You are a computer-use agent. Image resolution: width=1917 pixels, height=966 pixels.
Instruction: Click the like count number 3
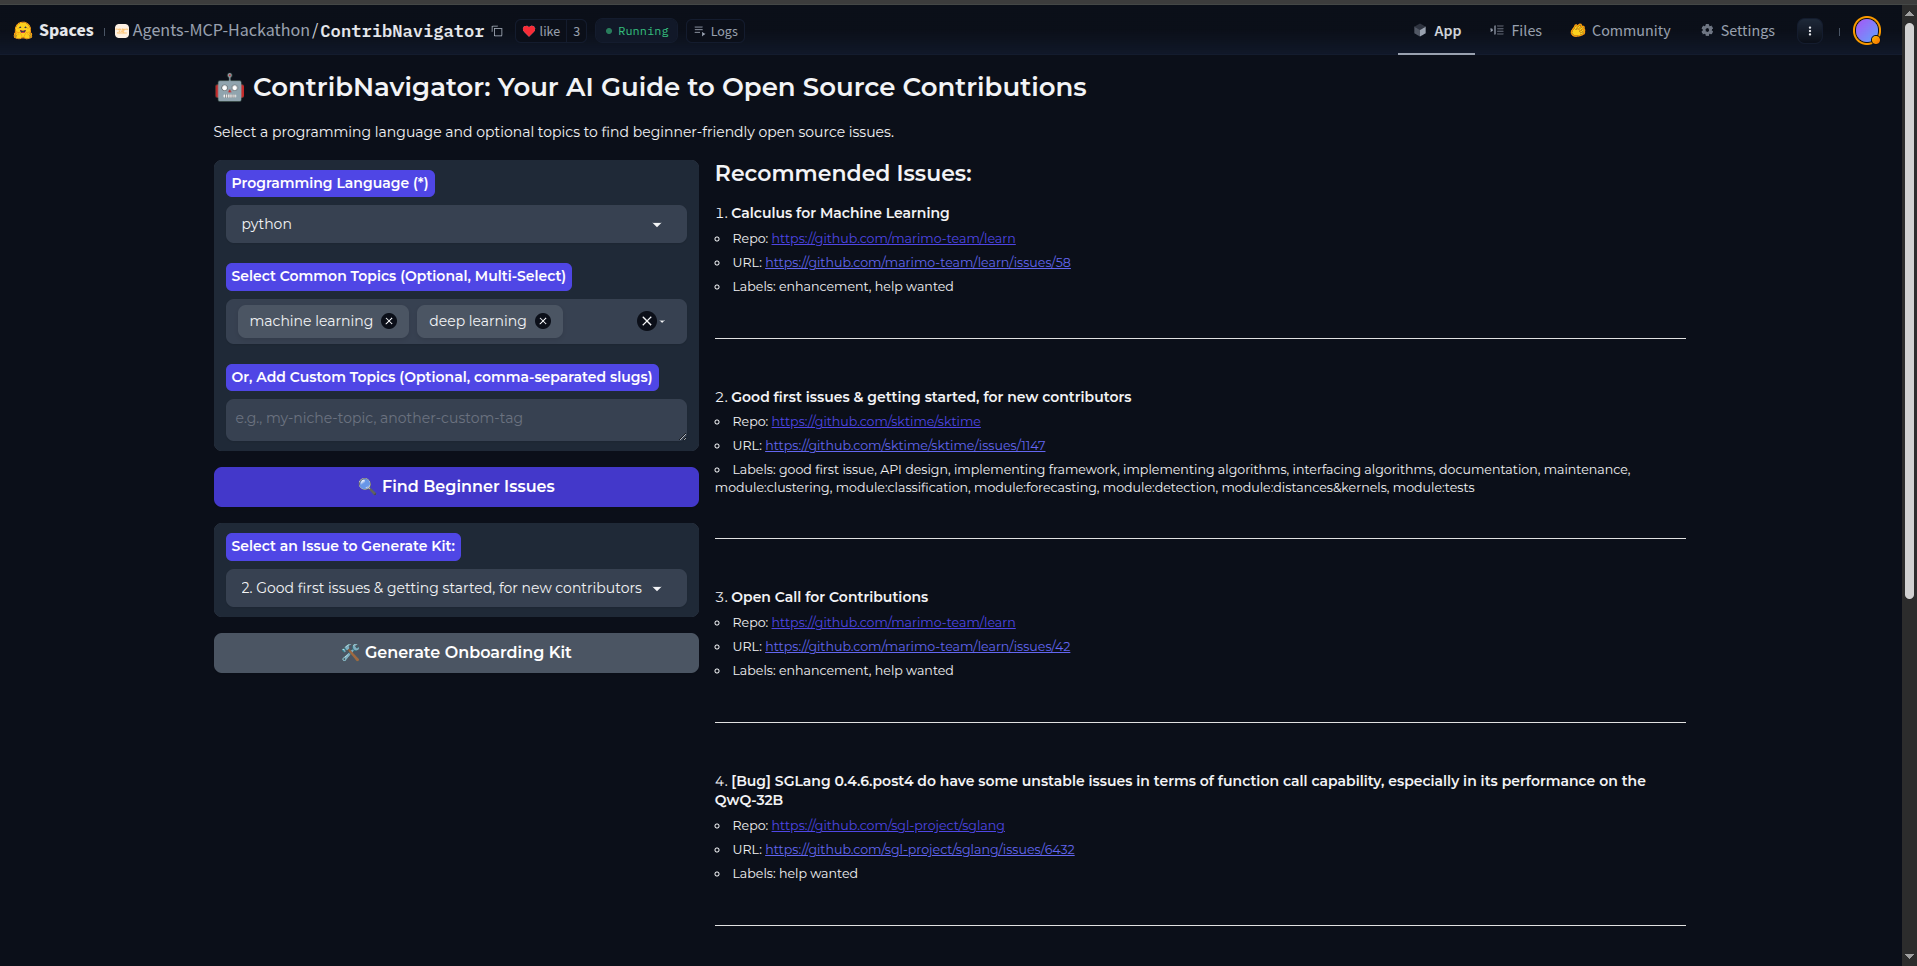point(577,31)
